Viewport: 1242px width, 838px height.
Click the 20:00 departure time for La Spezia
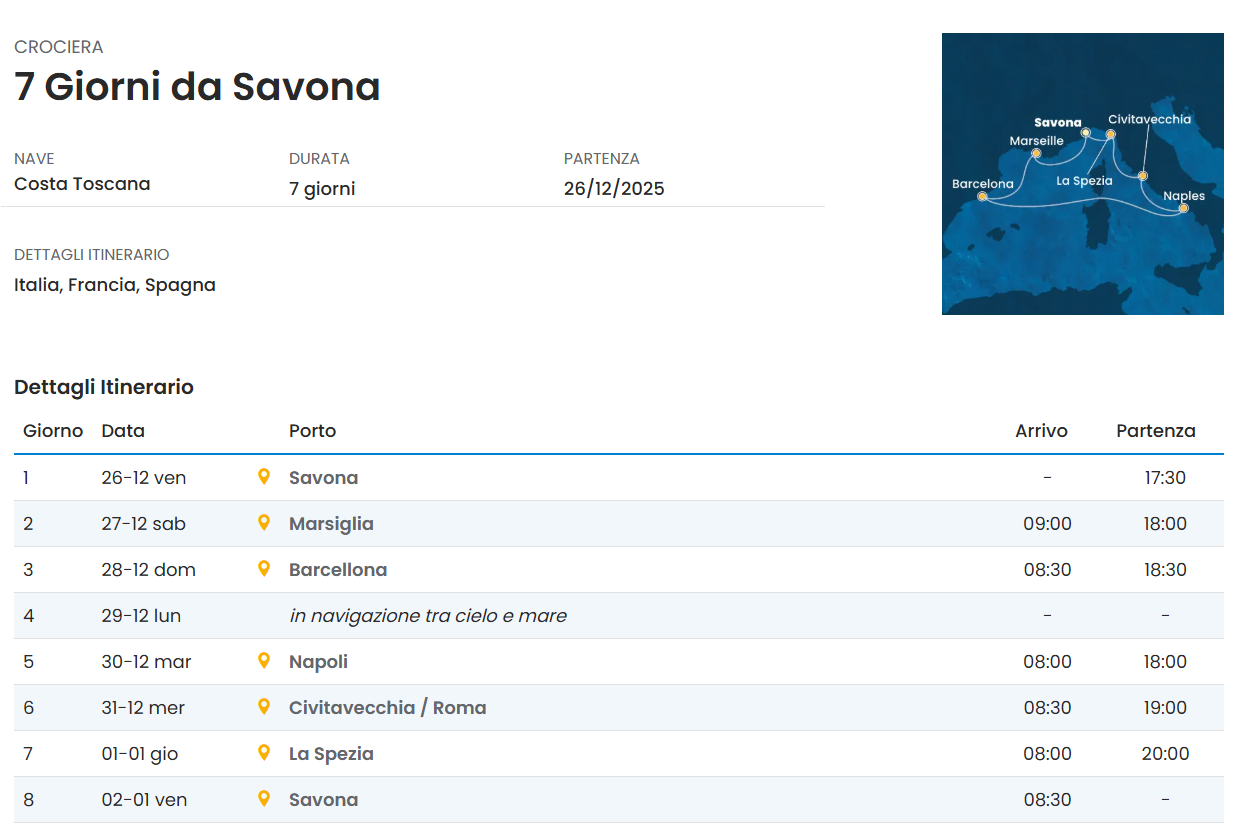click(x=1165, y=754)
